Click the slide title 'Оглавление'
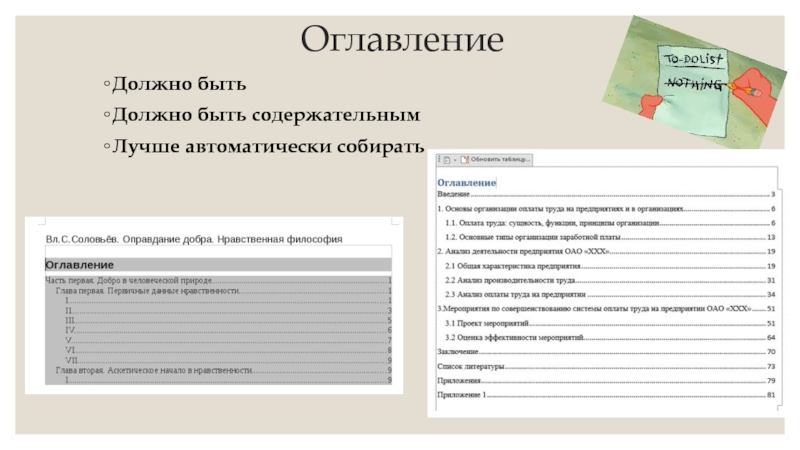 [402, 39]
